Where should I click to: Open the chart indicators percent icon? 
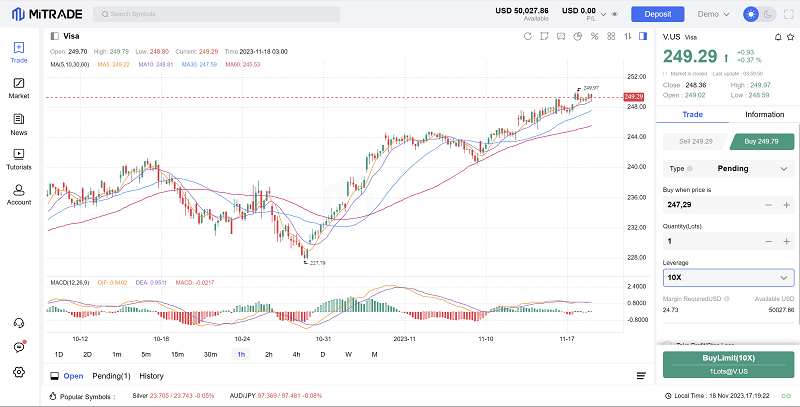[594, 37]
